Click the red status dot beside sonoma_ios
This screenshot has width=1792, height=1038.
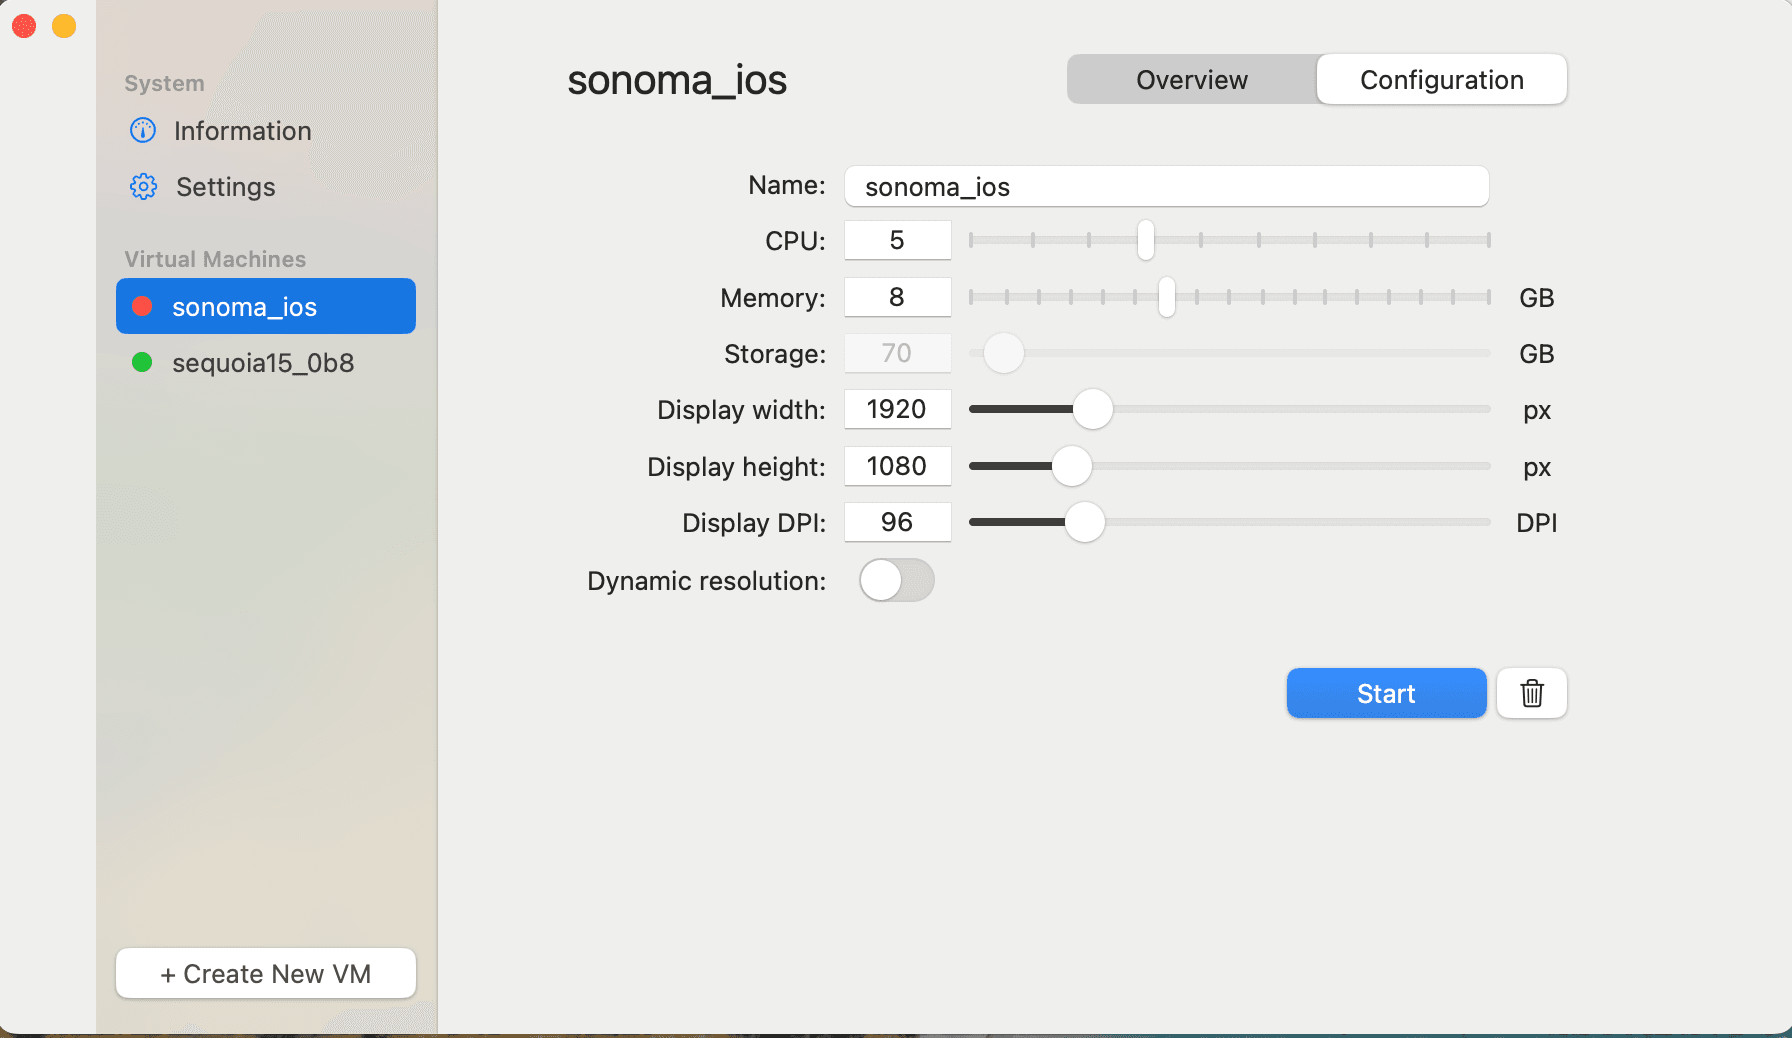(x=141, y=306)
